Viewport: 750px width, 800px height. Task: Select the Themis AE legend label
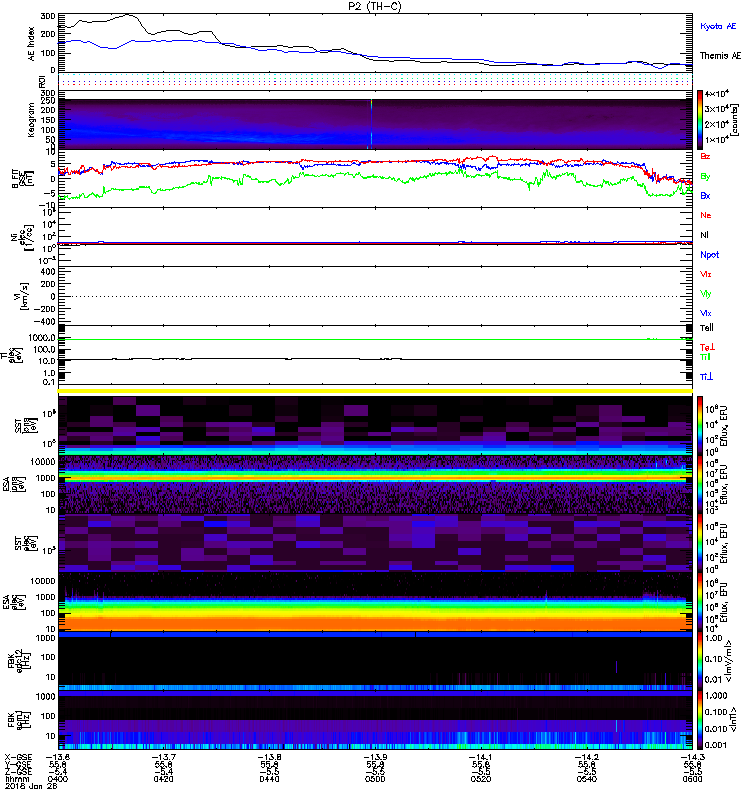coord(720,56)
